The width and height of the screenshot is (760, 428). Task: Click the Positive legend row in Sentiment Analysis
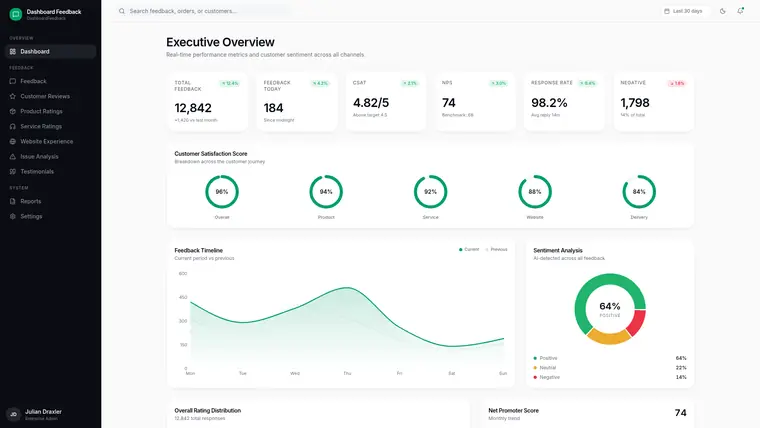click(610, 358)
